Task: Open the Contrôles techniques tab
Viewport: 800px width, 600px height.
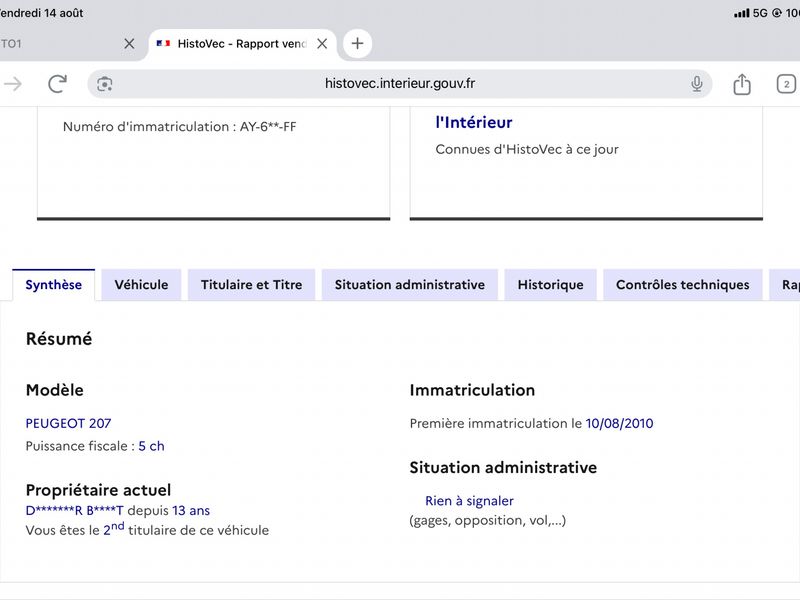Action: (x=683, y=285)
